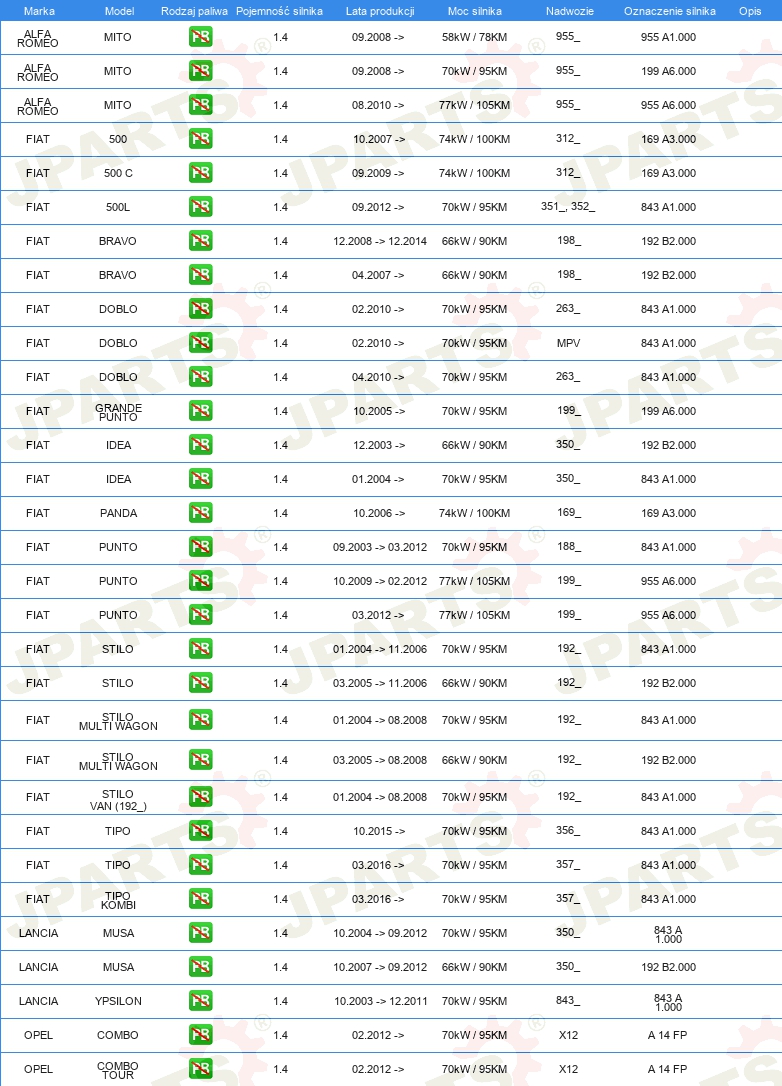Click the 10.2005 -> production date cell
Image resolution: width=782 pixels, height=1086 pixels.
coord(379,411)
